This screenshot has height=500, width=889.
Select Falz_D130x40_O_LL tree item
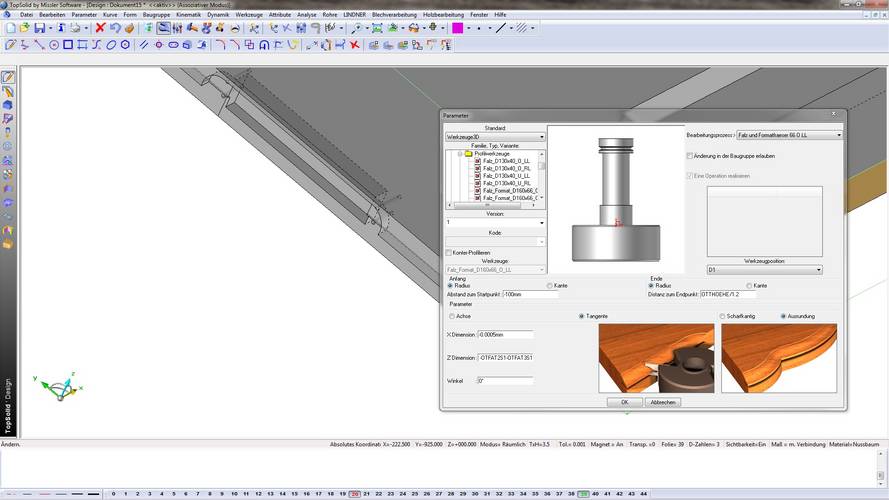coord(506,161)
